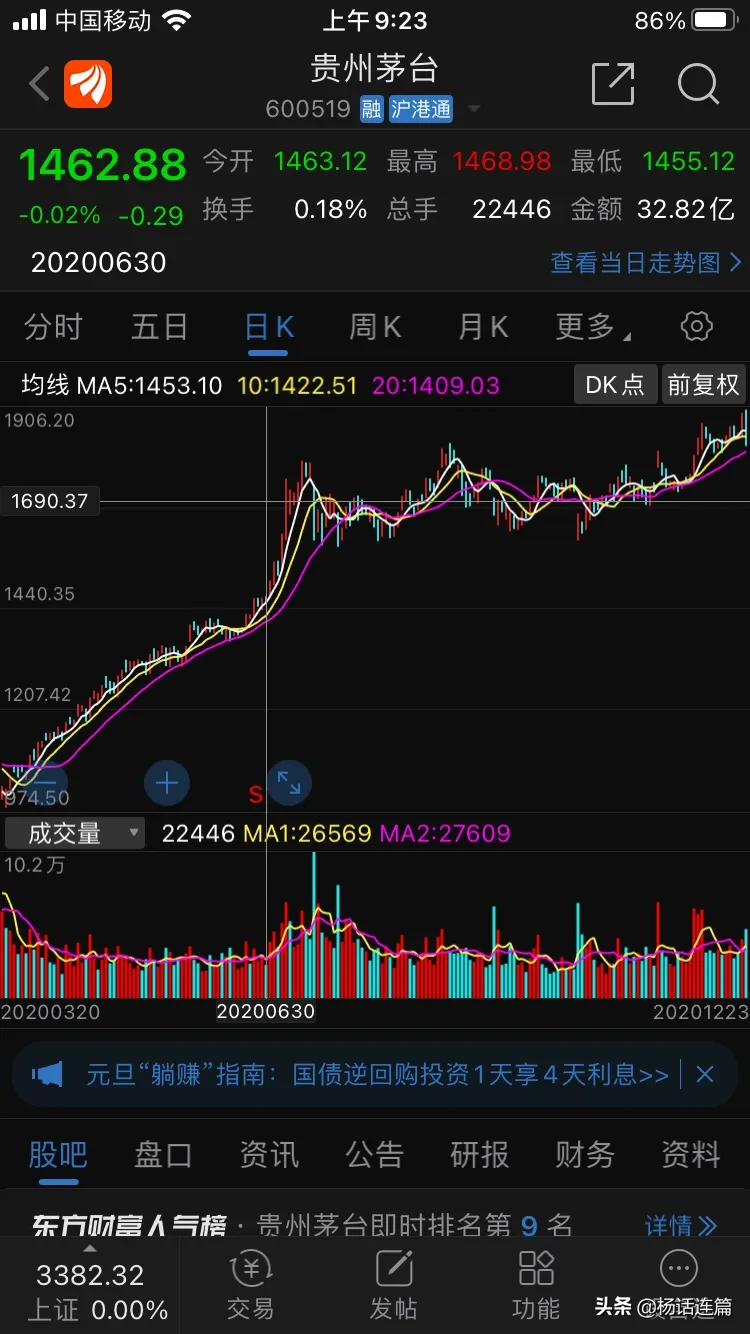Screen dimensions: 750x1334
Task: Tap the 1690.37 crosshair price label
Action: tap(50, 501)
